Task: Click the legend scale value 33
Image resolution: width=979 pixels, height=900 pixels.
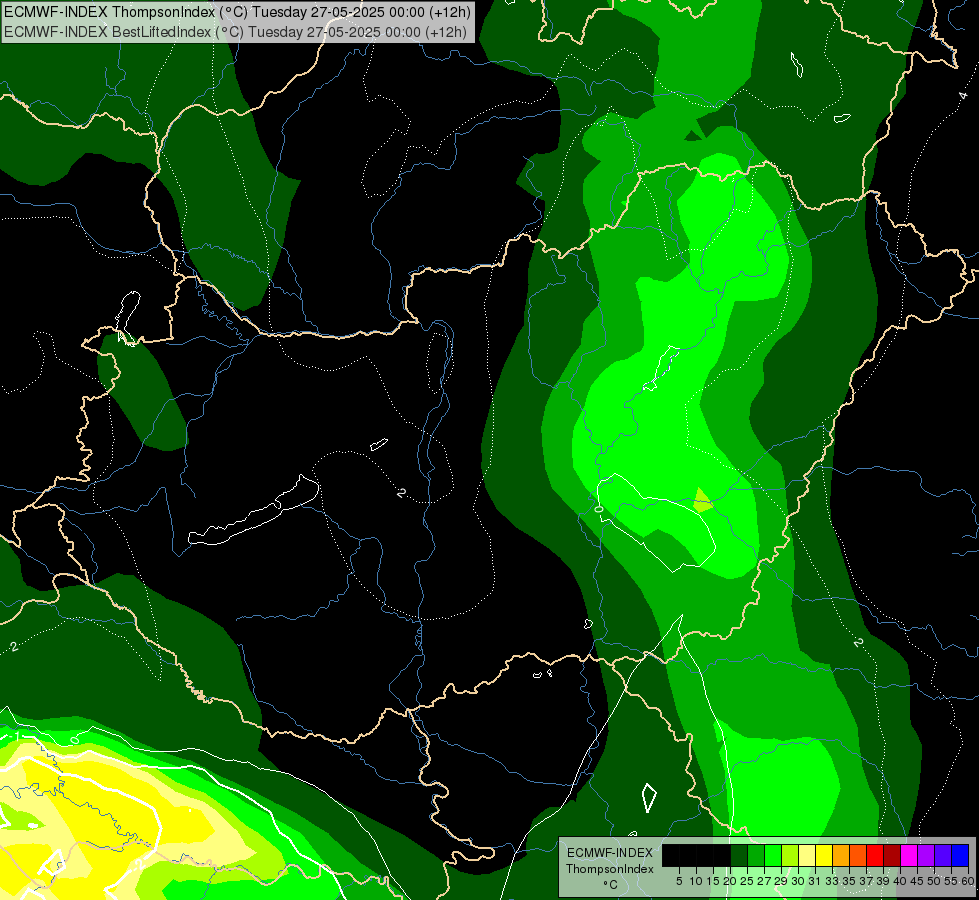Action: tap(832, 881)
